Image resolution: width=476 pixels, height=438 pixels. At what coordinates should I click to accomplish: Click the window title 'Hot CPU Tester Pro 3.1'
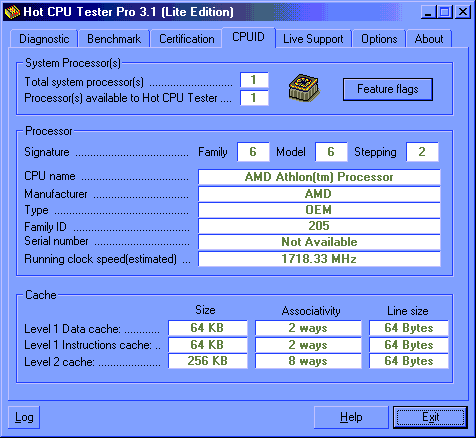pos(90,12)
